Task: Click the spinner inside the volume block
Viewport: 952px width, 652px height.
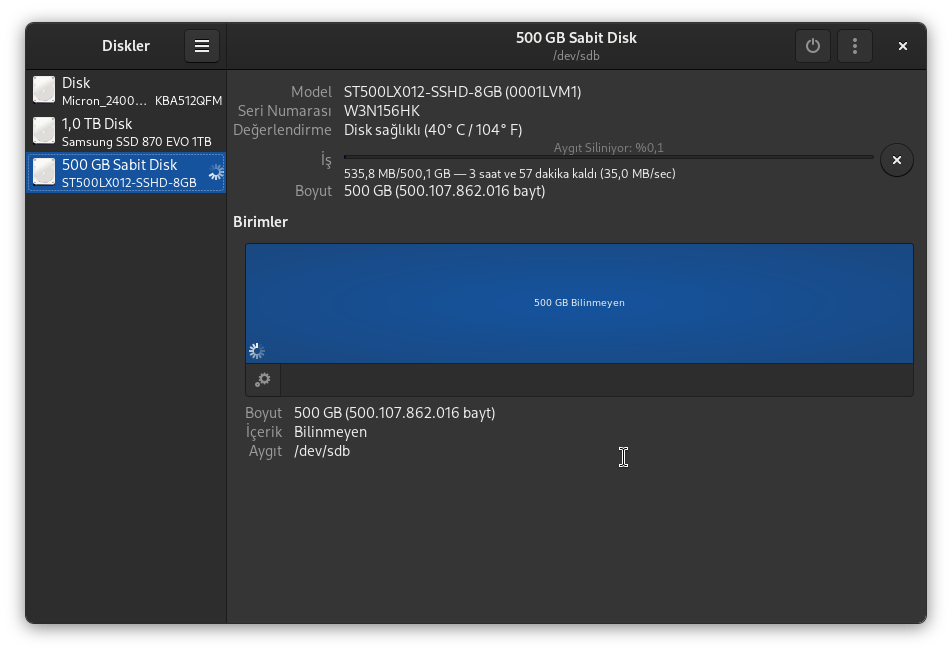Action: tap(257, 351)
